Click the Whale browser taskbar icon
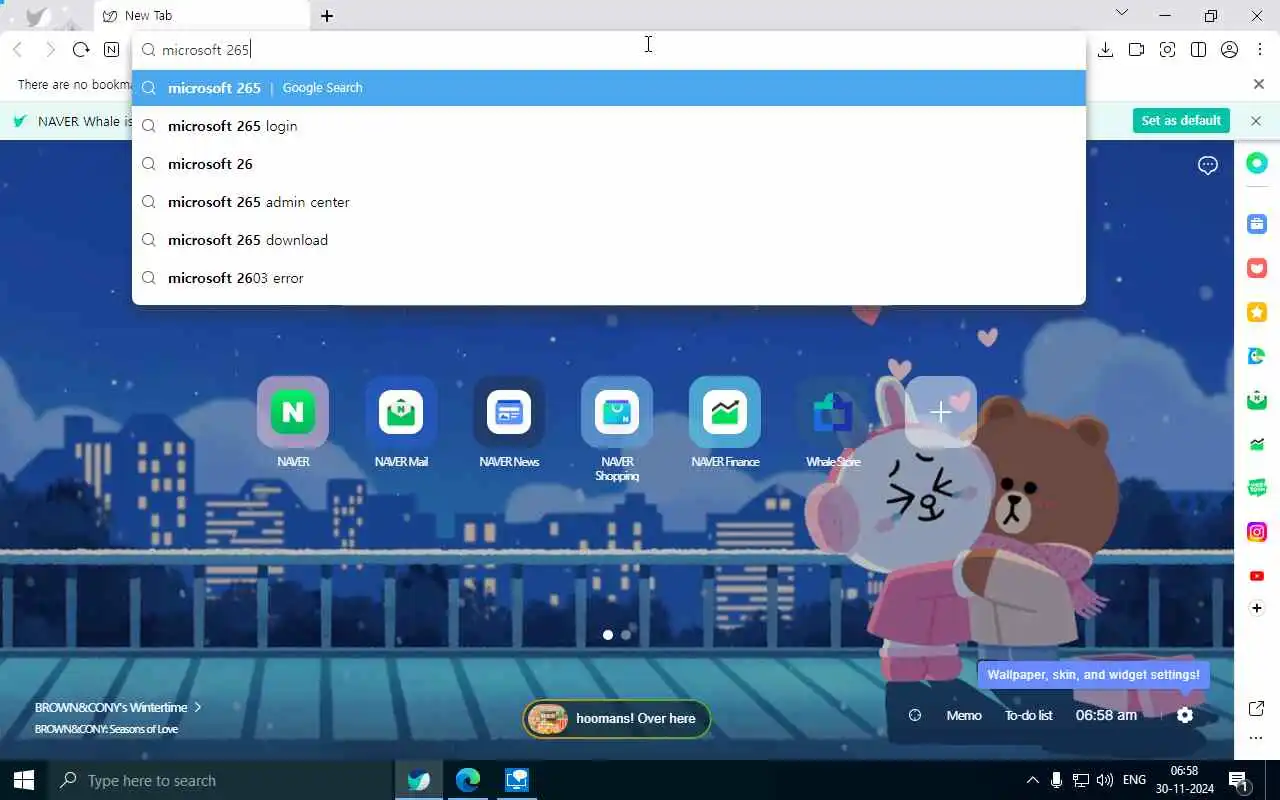 419,780
